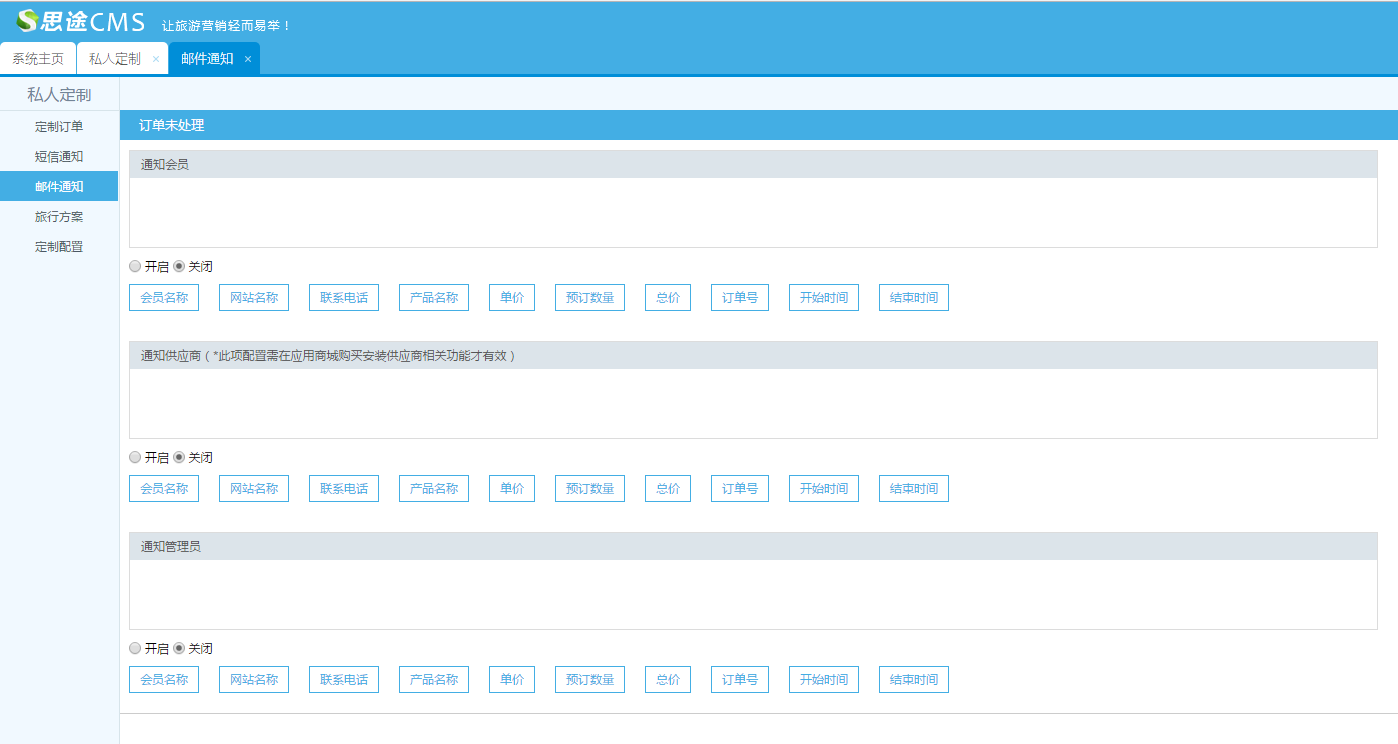Insert 订单号 tag in 通知供应商 section

740,489
